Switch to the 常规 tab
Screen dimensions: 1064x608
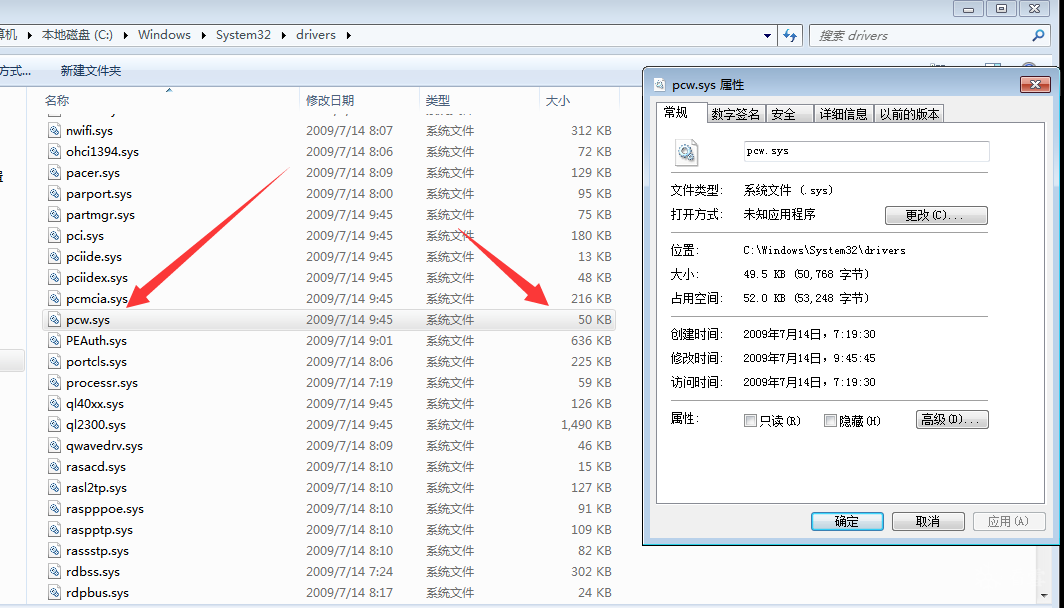pyautogui.click(x=682, y=113)
